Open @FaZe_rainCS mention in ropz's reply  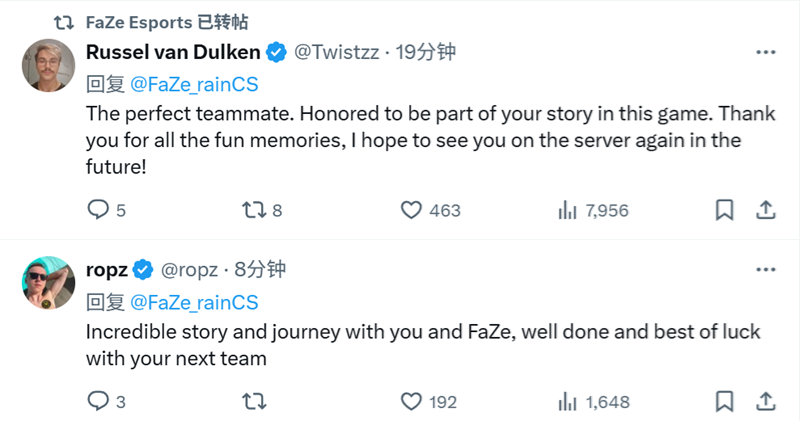pyautogui.click(x=194, y=301)
